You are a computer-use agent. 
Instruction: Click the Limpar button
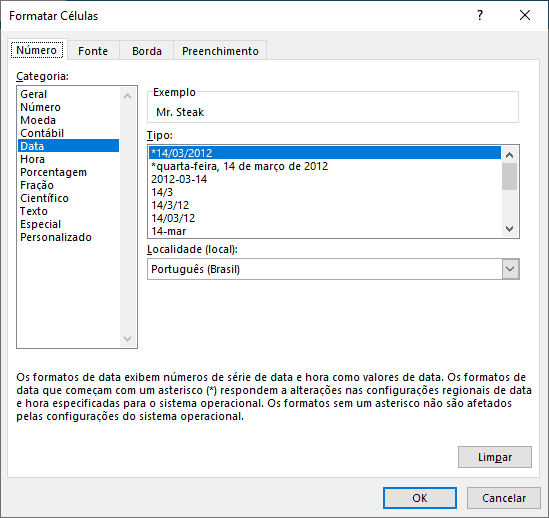[x=495, y=457]
